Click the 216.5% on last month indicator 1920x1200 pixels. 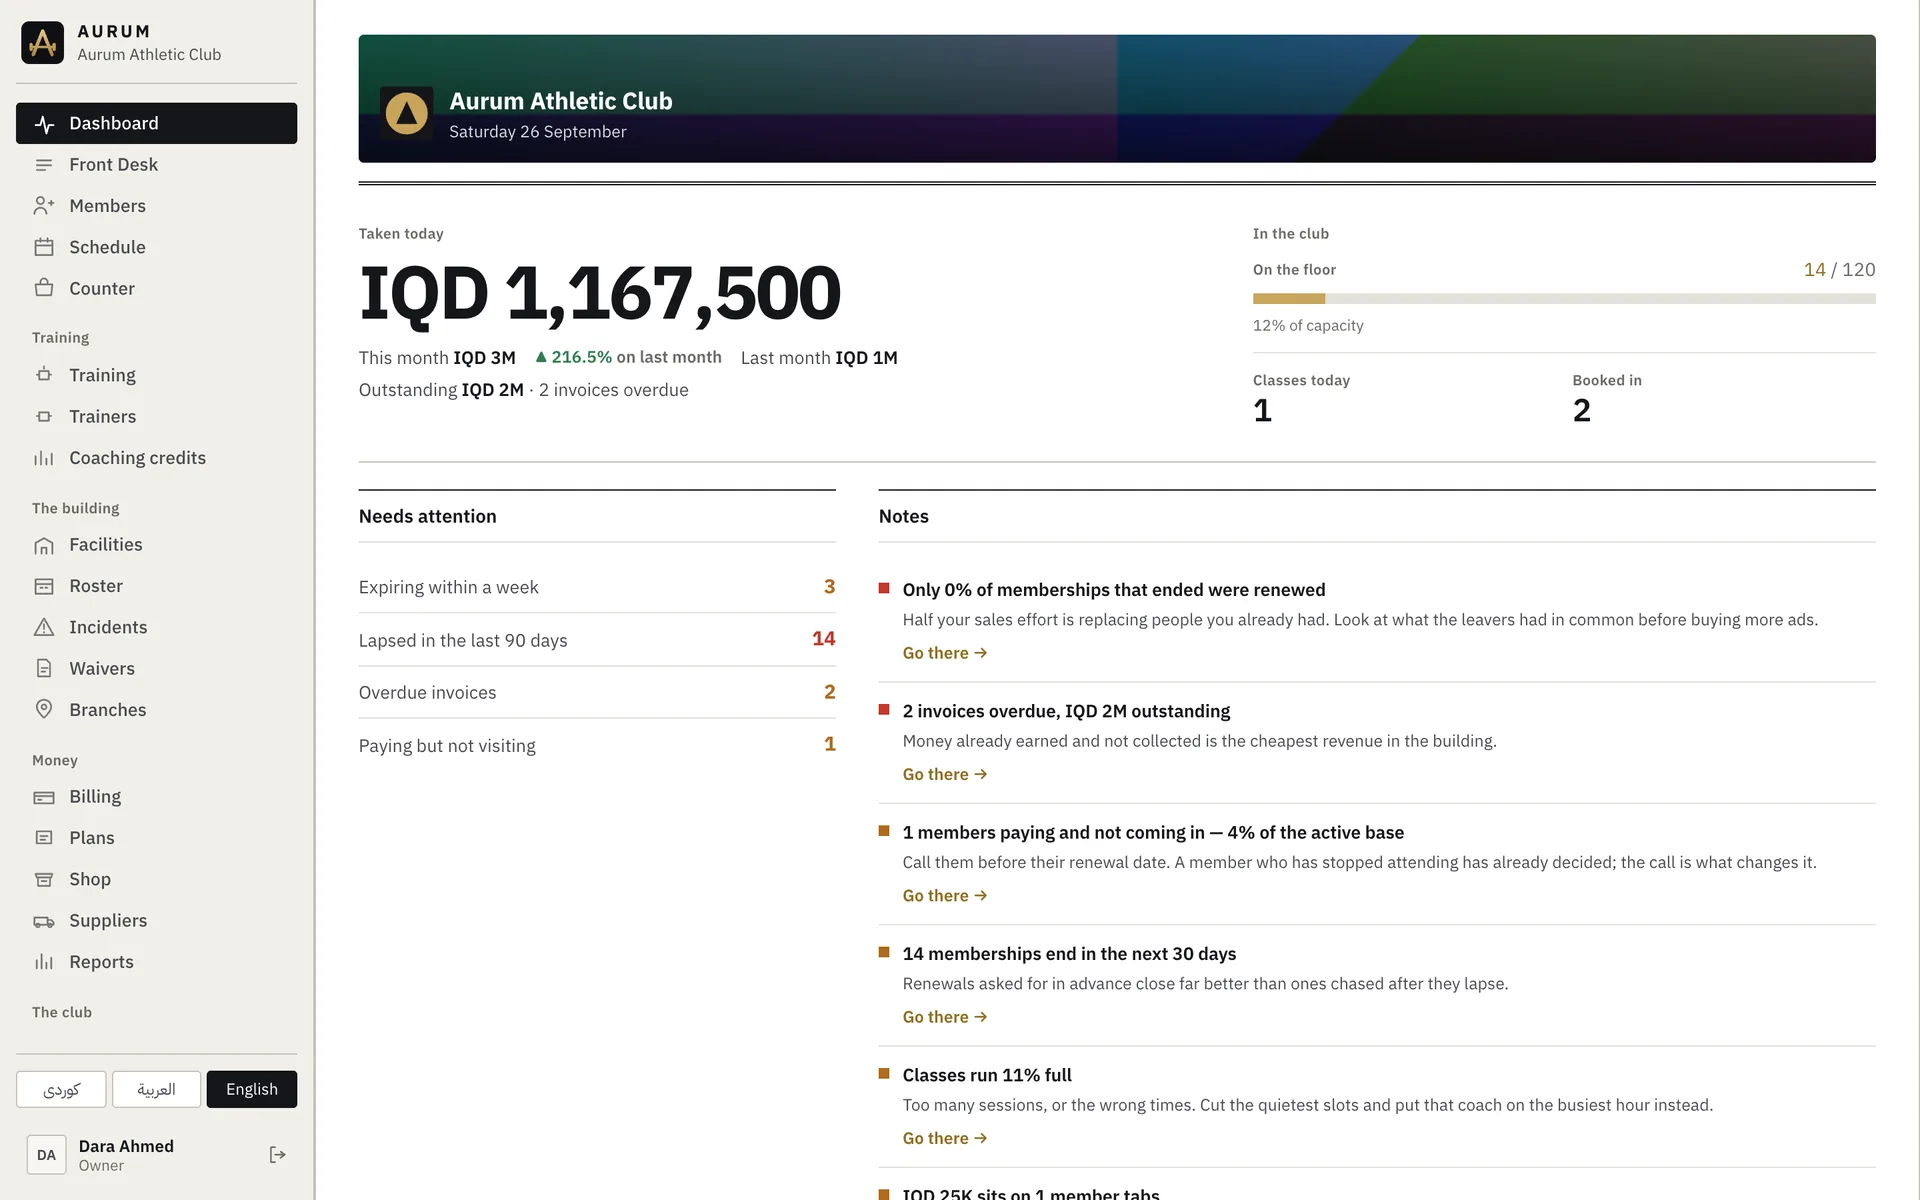(628, 357)
